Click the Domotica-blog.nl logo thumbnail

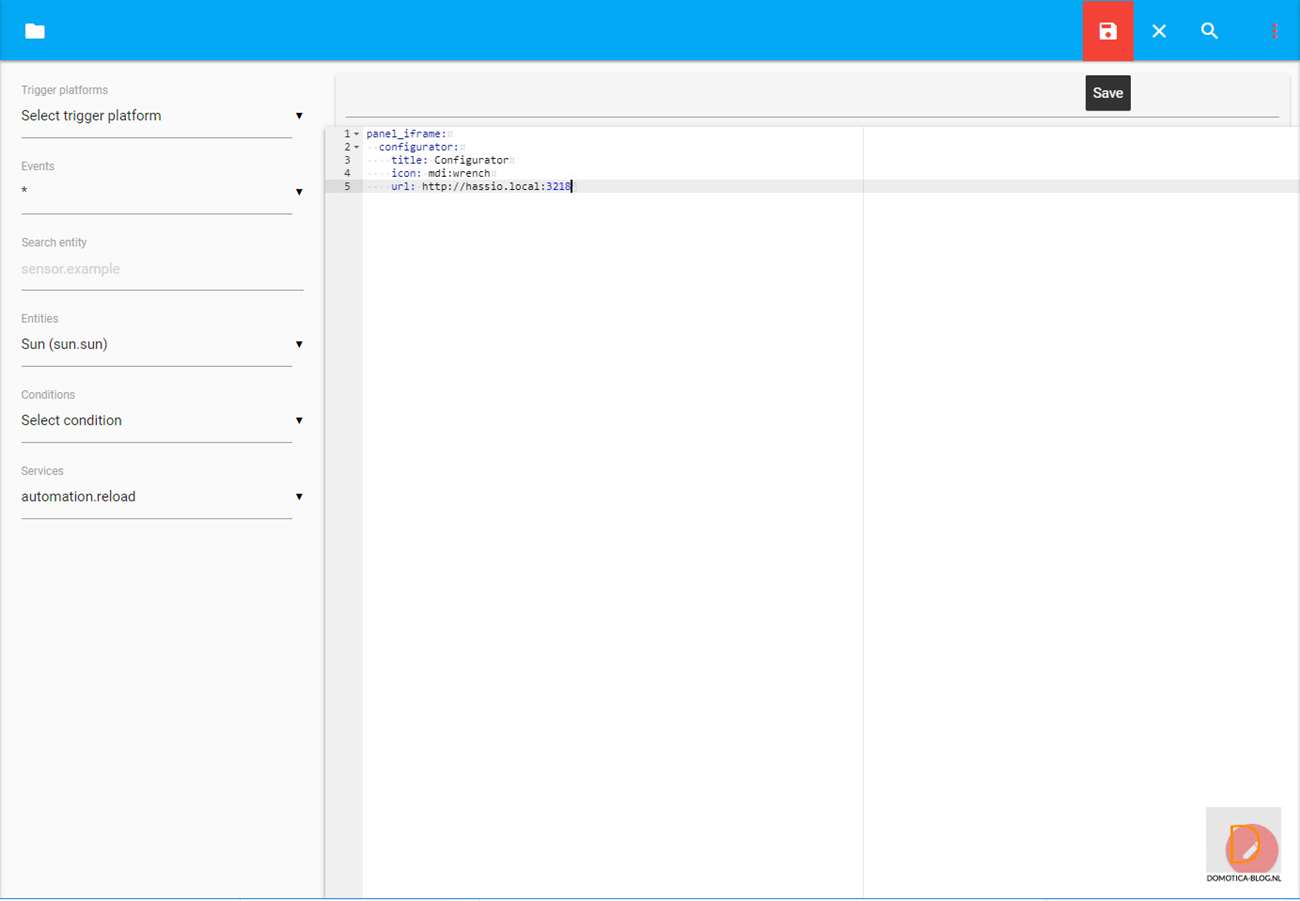[x=1243, y=846]
